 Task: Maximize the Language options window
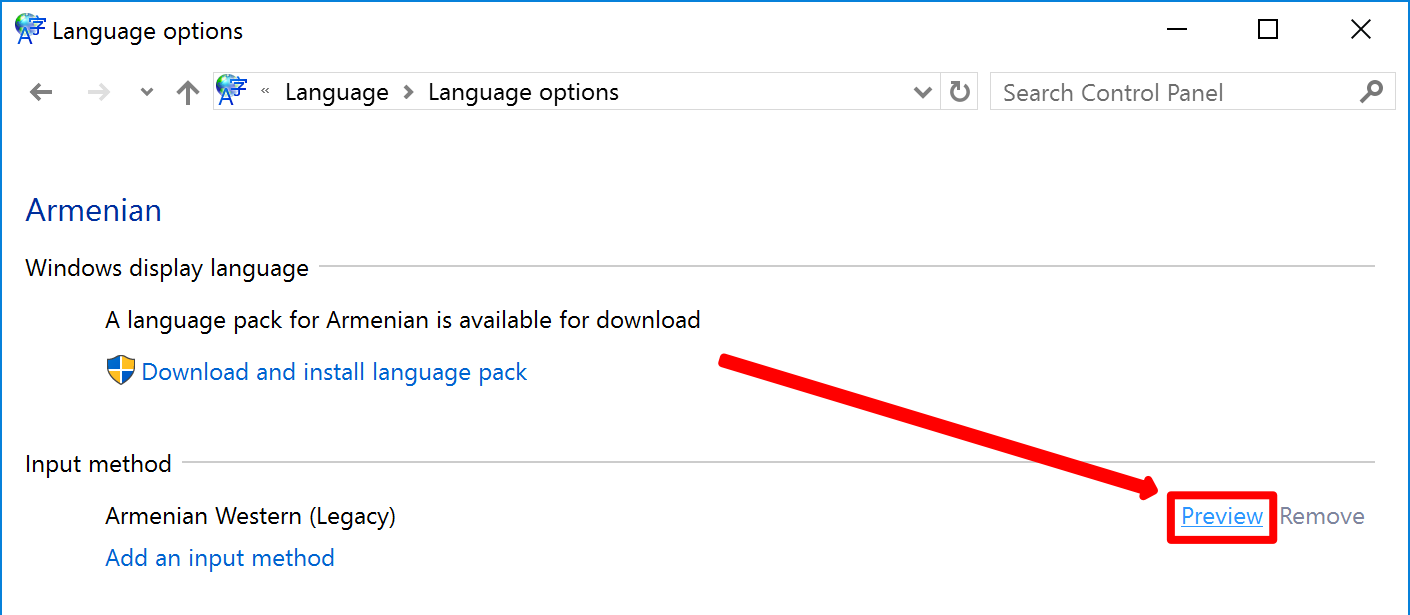click(x=1268, y=30)
